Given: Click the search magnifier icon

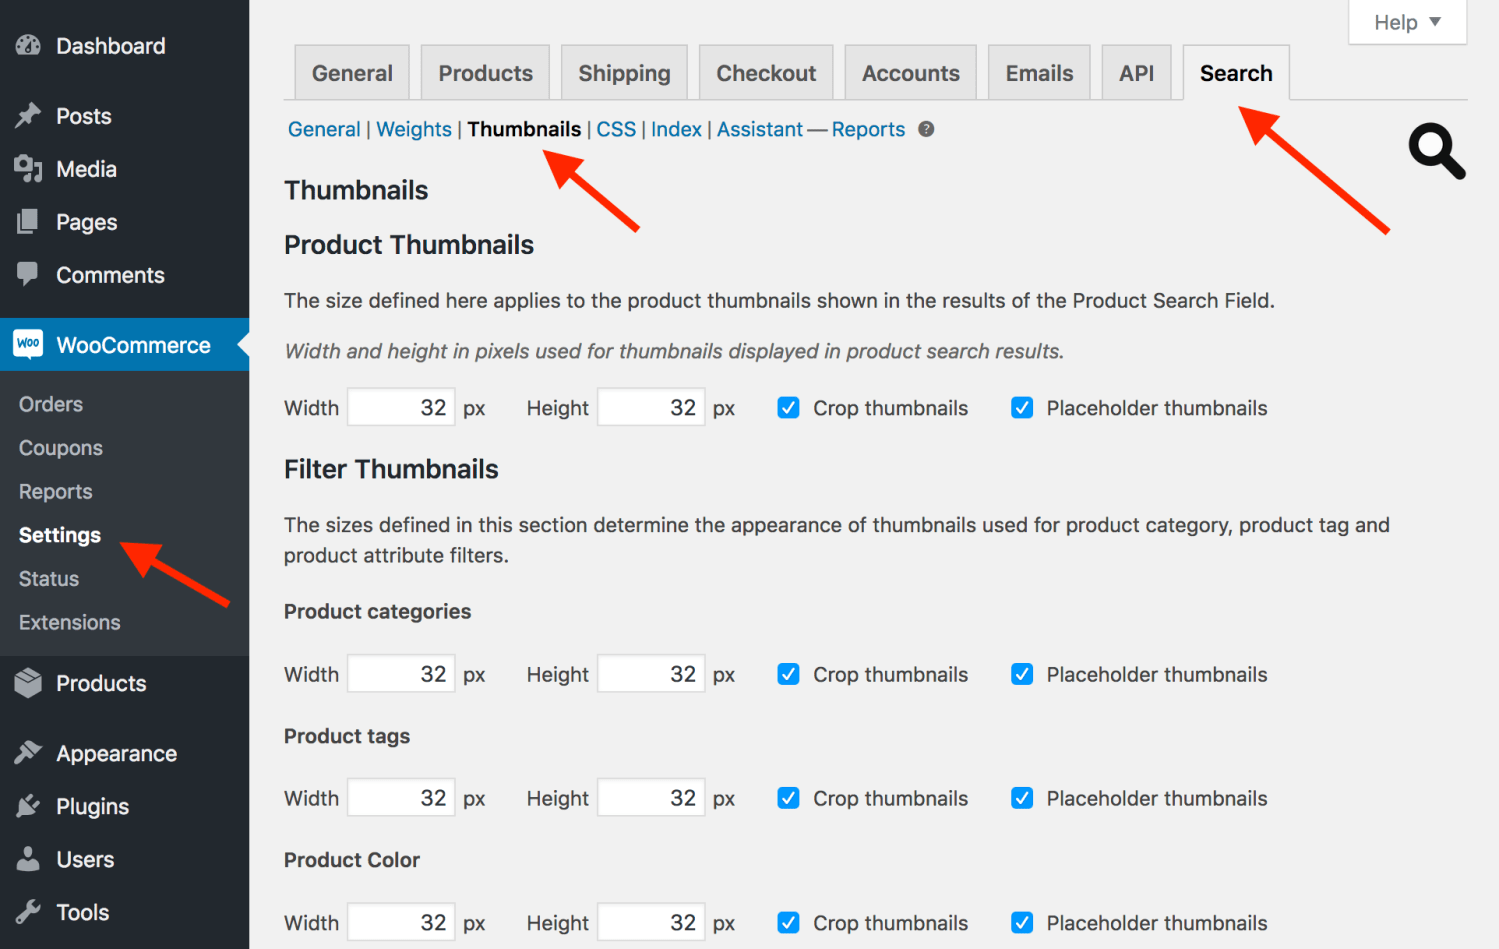Looking at the screenshot, I should (x=1436, y=151).
